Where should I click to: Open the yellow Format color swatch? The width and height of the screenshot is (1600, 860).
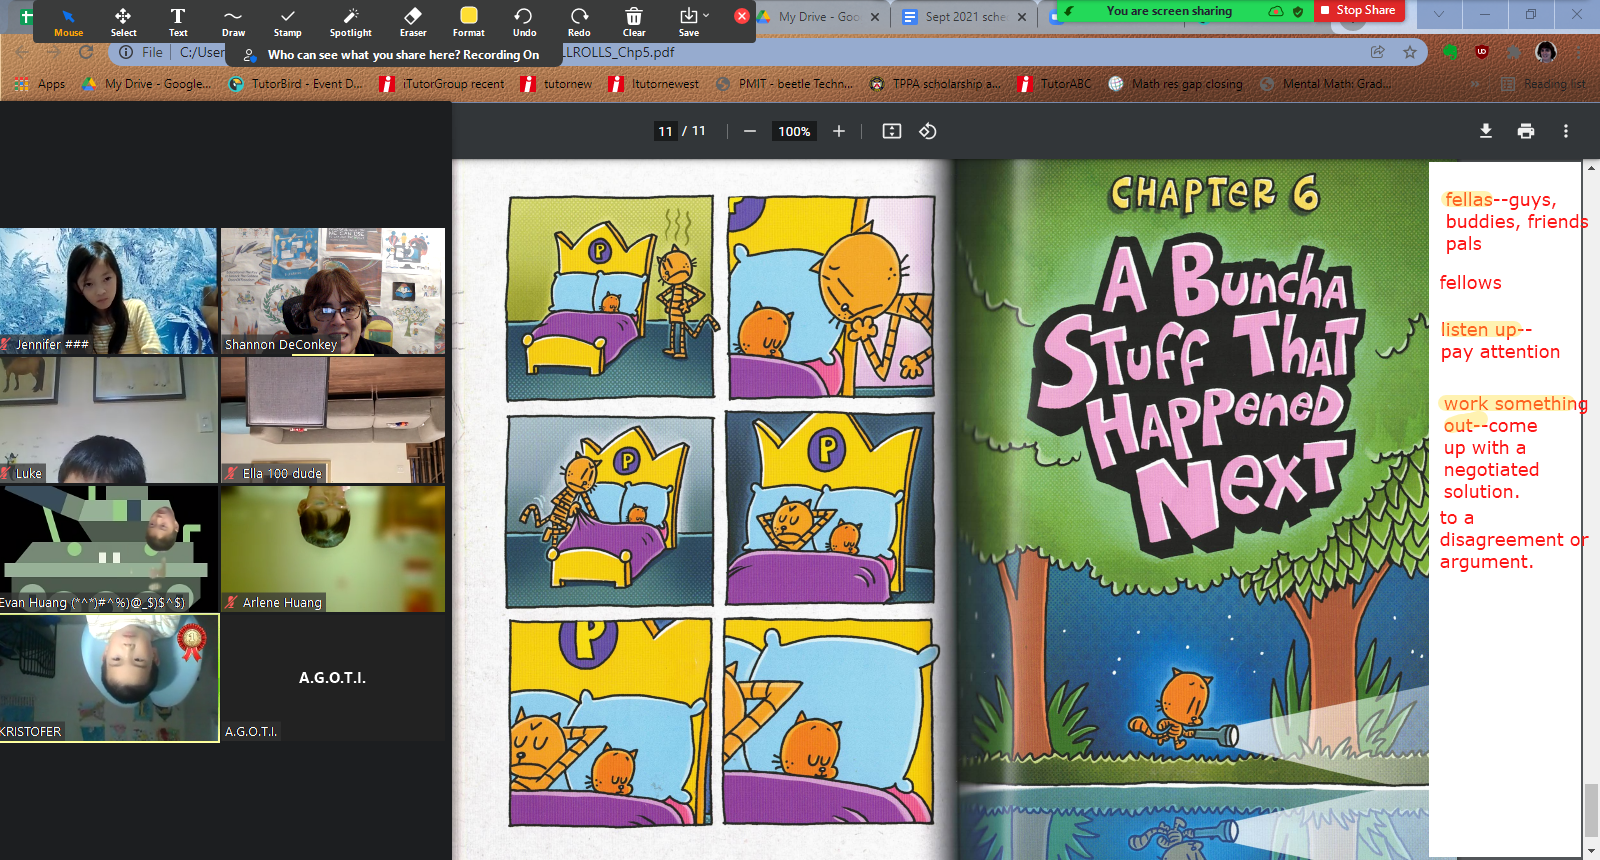coord(468,22)
